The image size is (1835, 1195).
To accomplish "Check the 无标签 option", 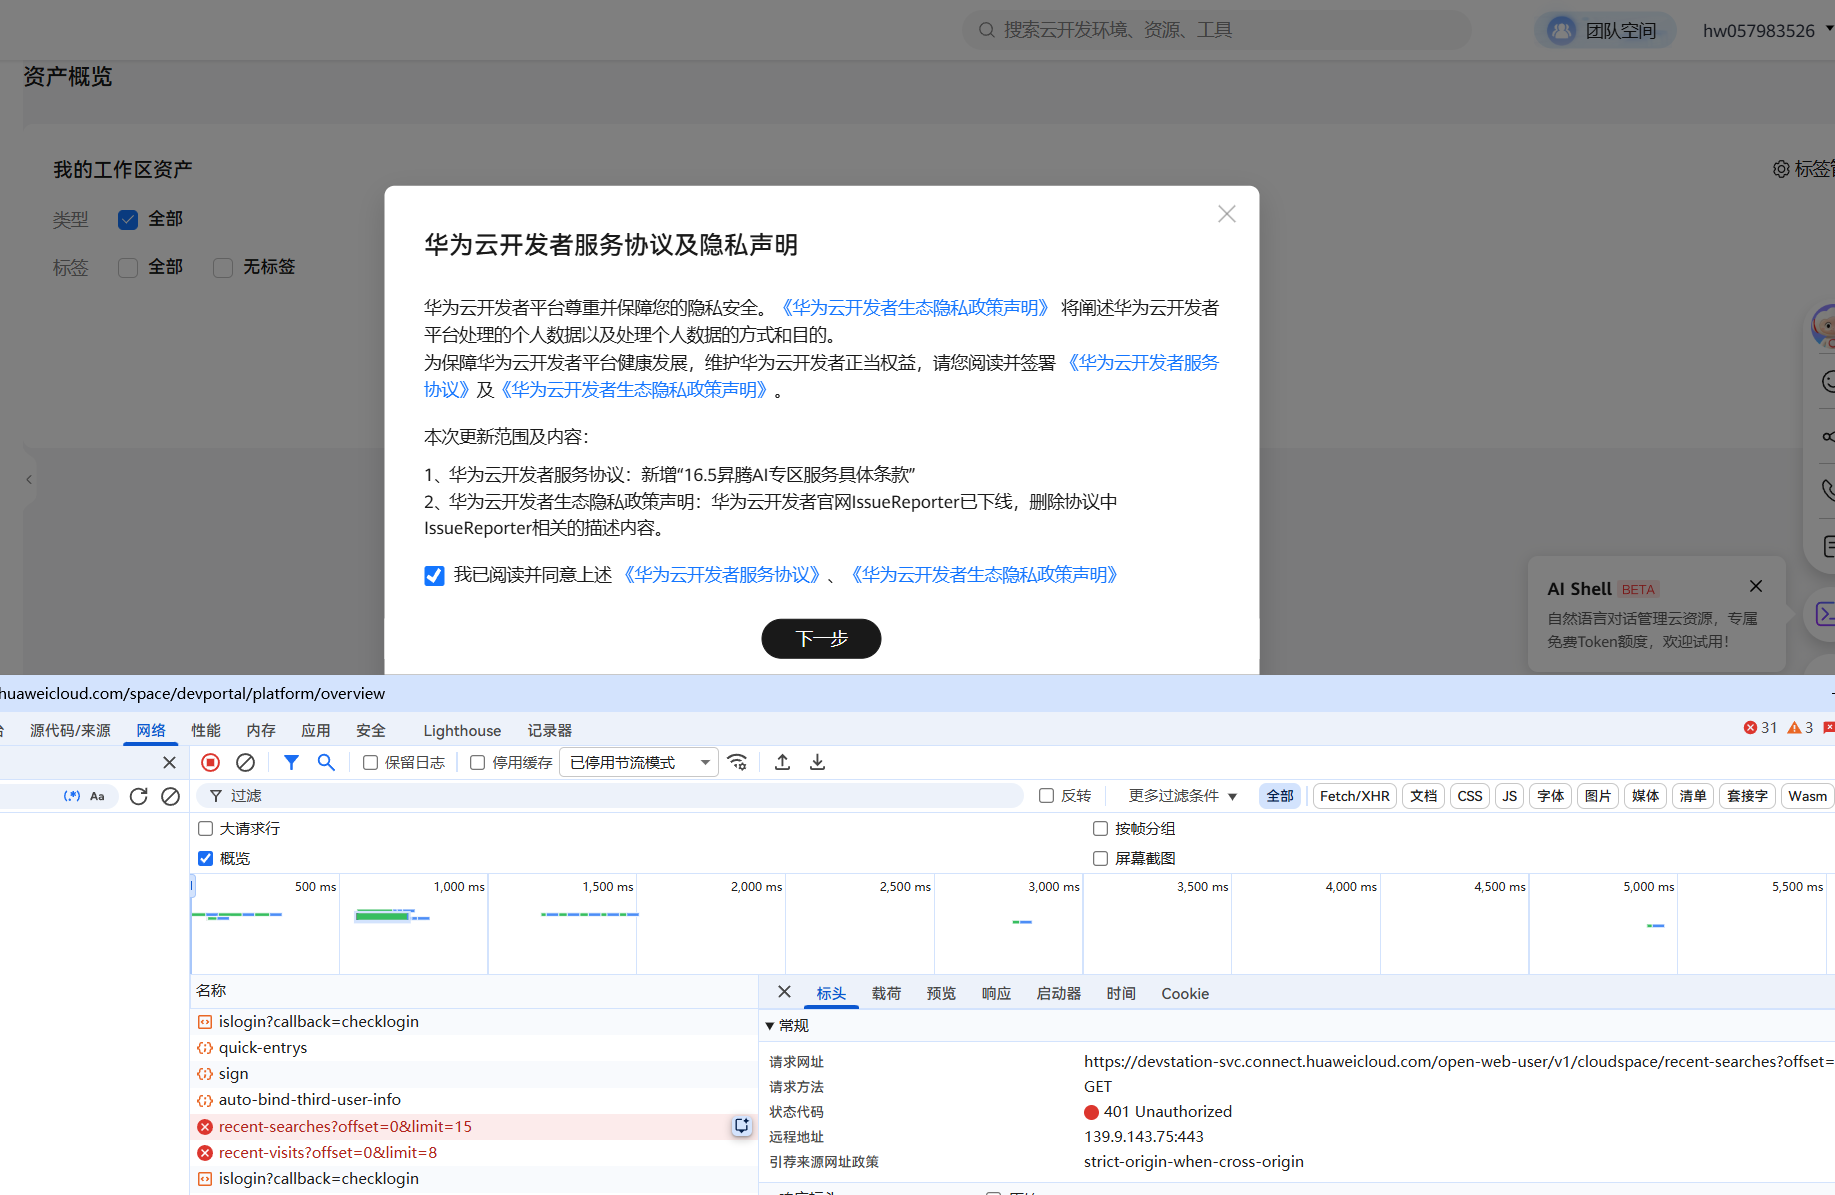I will click(223, 268).
